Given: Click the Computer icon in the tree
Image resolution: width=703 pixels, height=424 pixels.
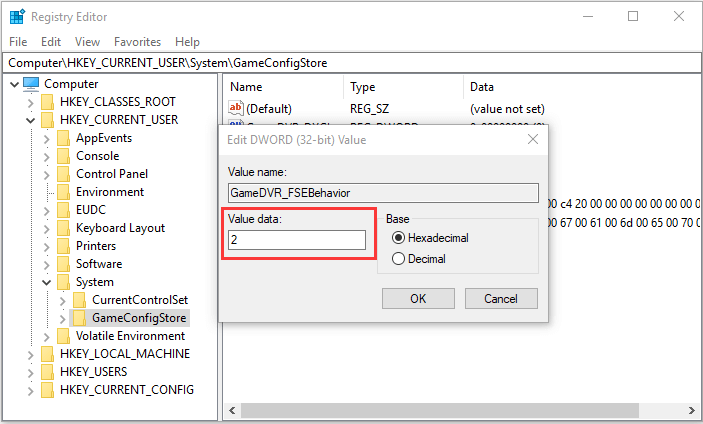Looking at the screenshot, I should (x=31, y=84).
